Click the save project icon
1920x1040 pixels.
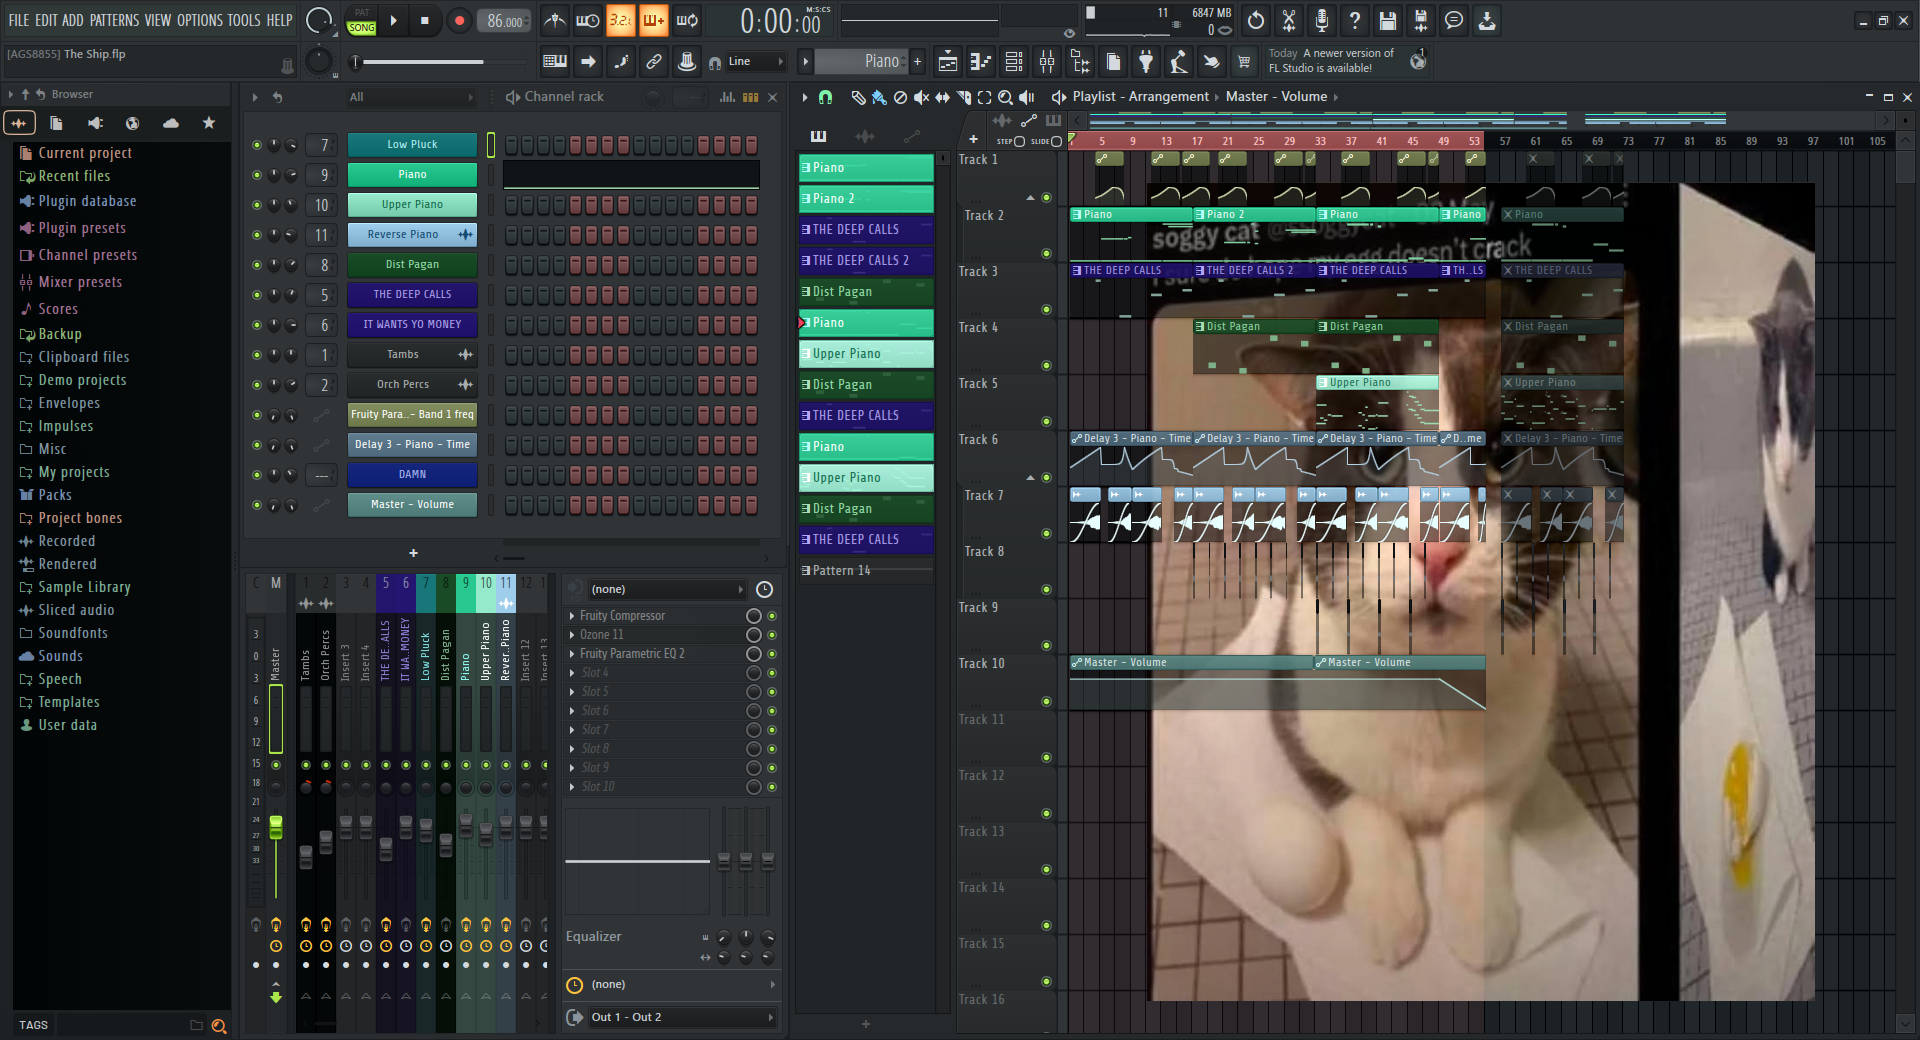coord(1387,20)
